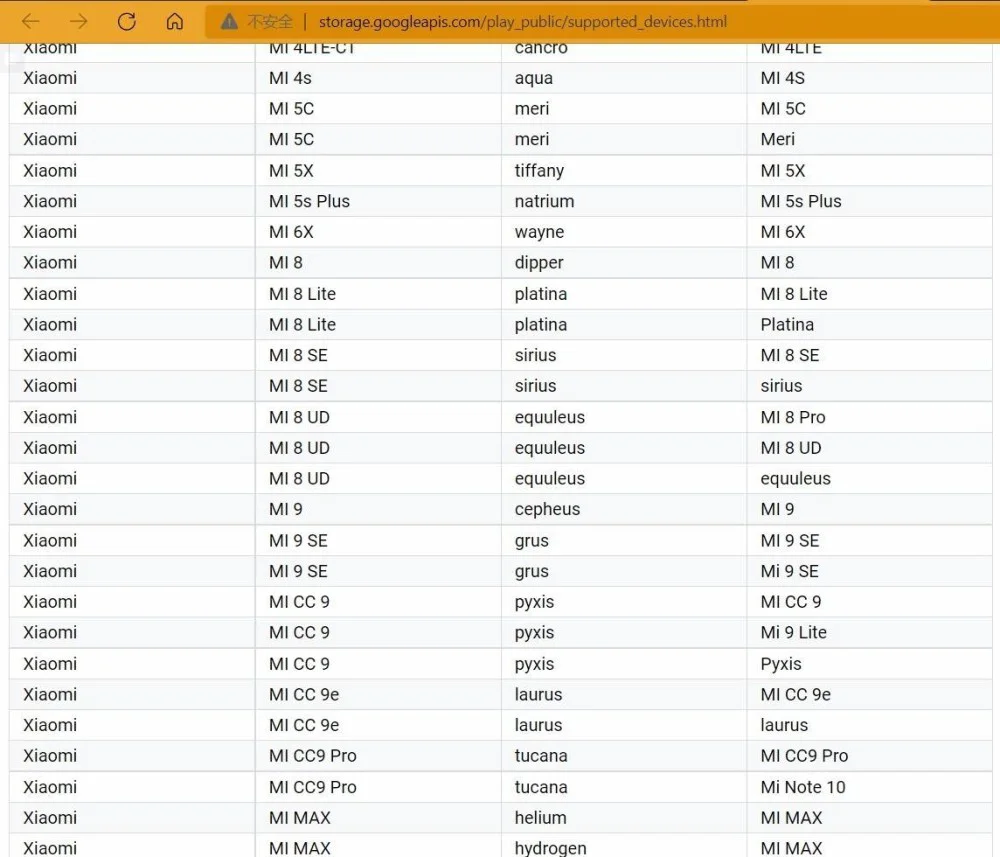
Task: Select the 'MI 8 SE' cell in last column
Action: pos(869,355)
